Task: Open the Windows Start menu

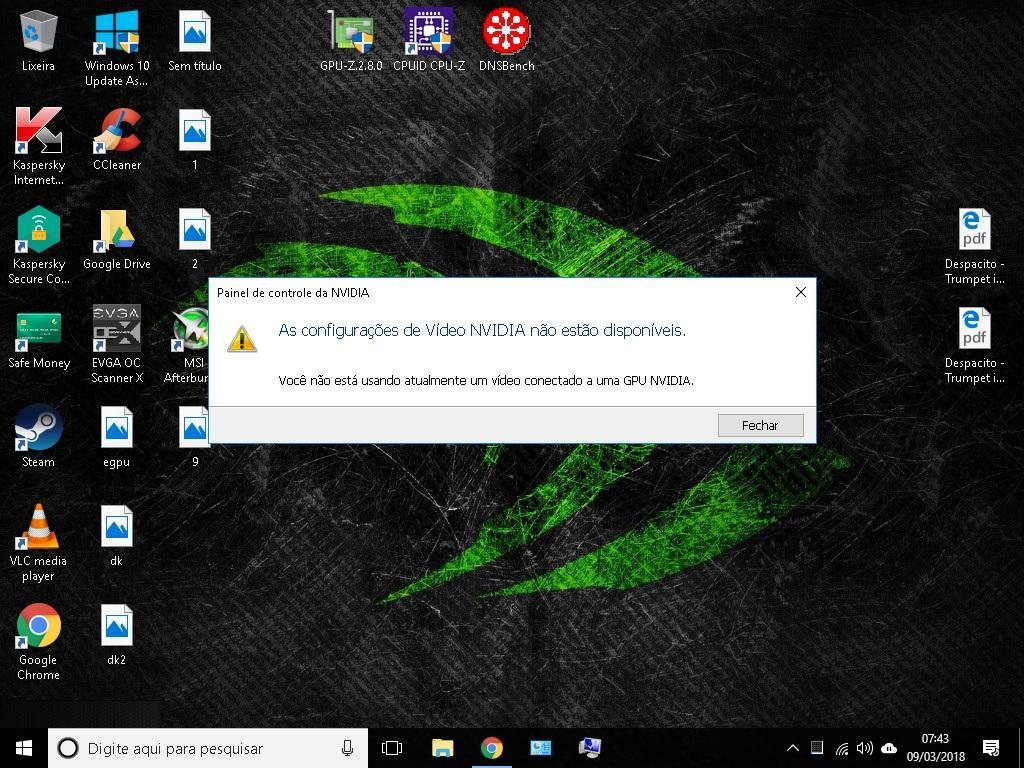Action: pos(24,748)
